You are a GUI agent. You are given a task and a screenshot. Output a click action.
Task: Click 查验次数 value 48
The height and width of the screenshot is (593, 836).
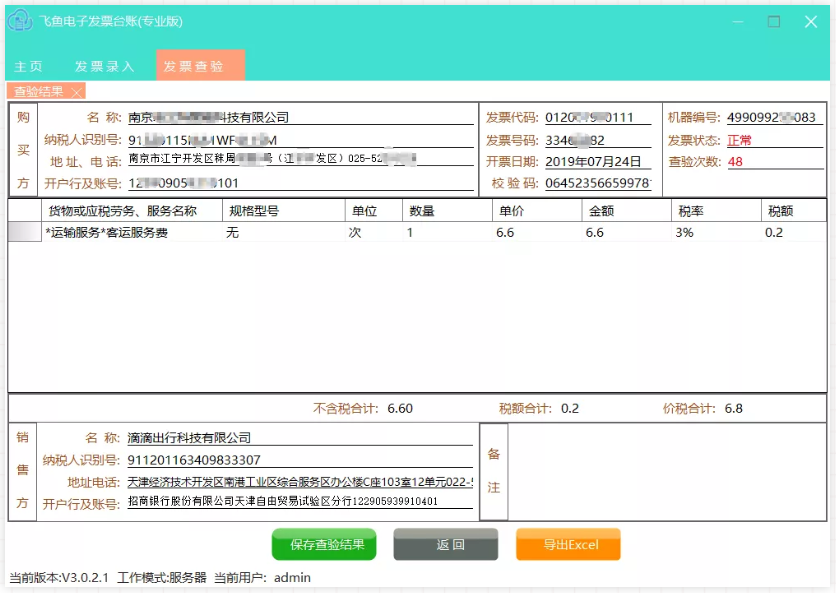pyautogui.click(x=735, y=162)
